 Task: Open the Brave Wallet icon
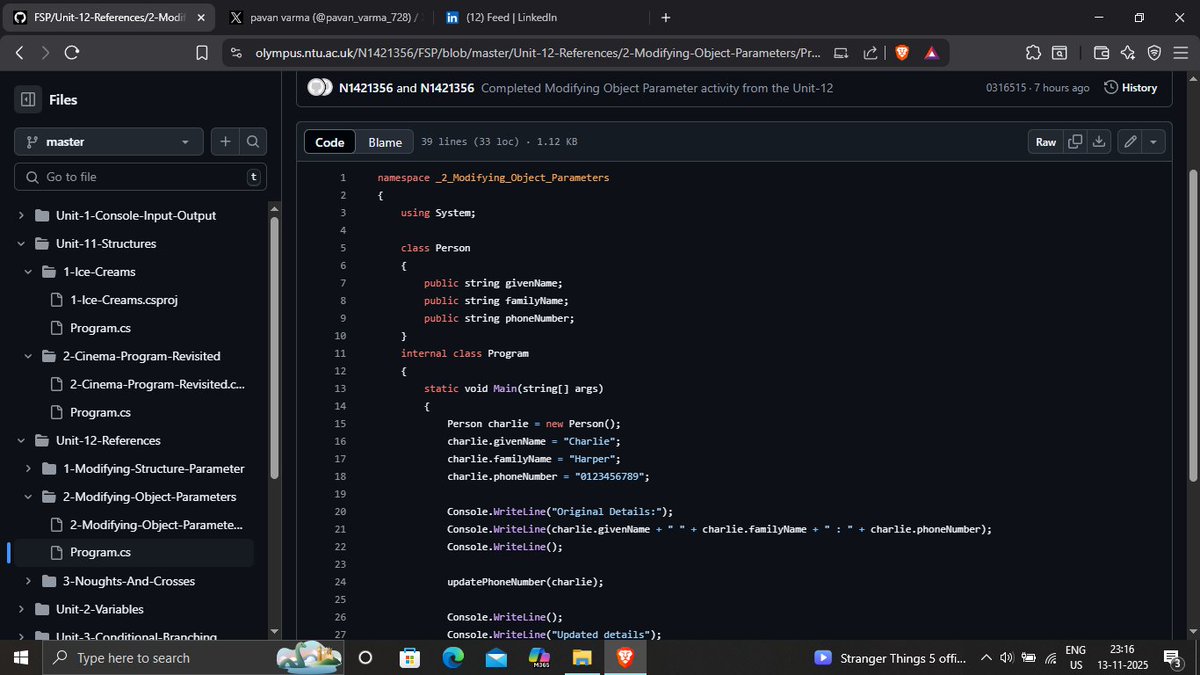point(1101,52)
